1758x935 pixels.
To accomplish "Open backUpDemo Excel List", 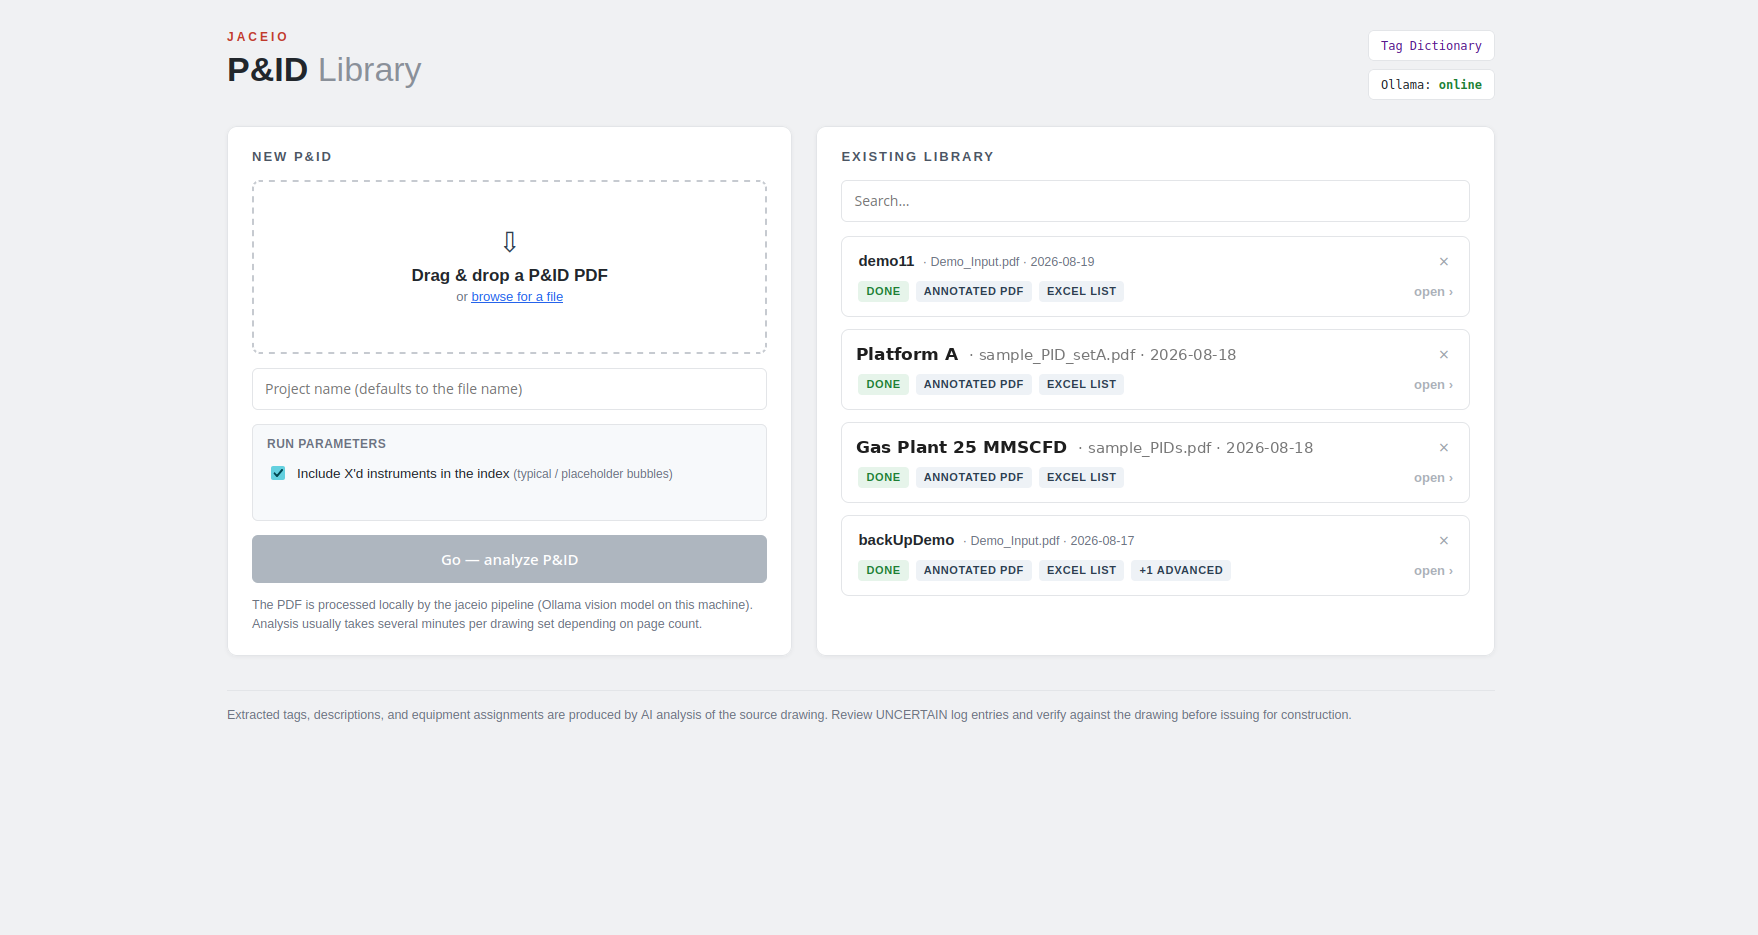I will [x=1081, y=570].
